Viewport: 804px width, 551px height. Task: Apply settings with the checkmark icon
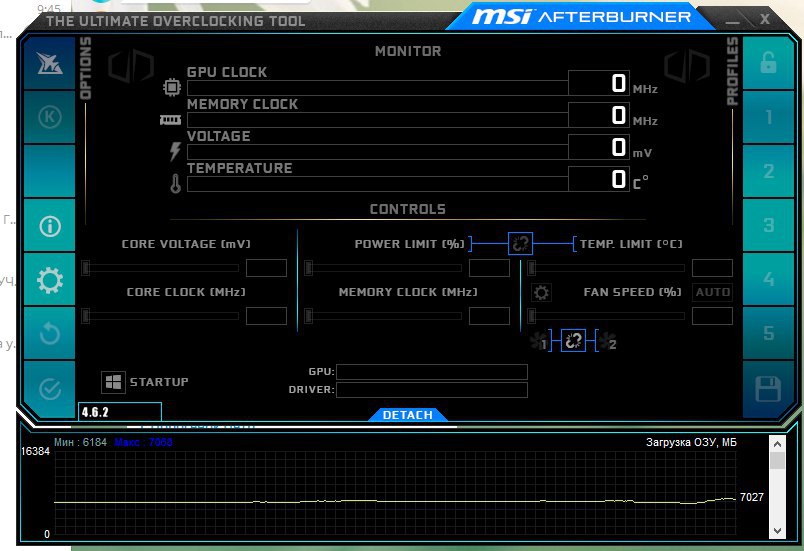click(x=49, y=389)
